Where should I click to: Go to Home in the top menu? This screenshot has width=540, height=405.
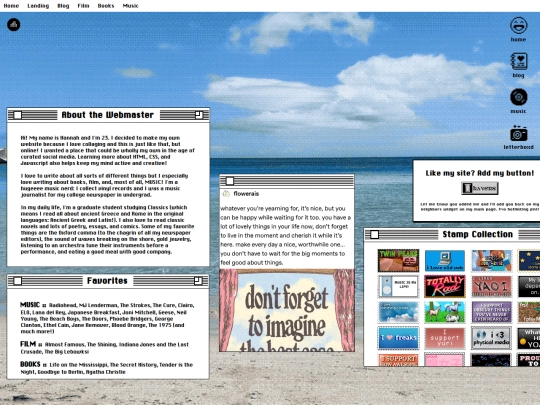pos(11,6)
